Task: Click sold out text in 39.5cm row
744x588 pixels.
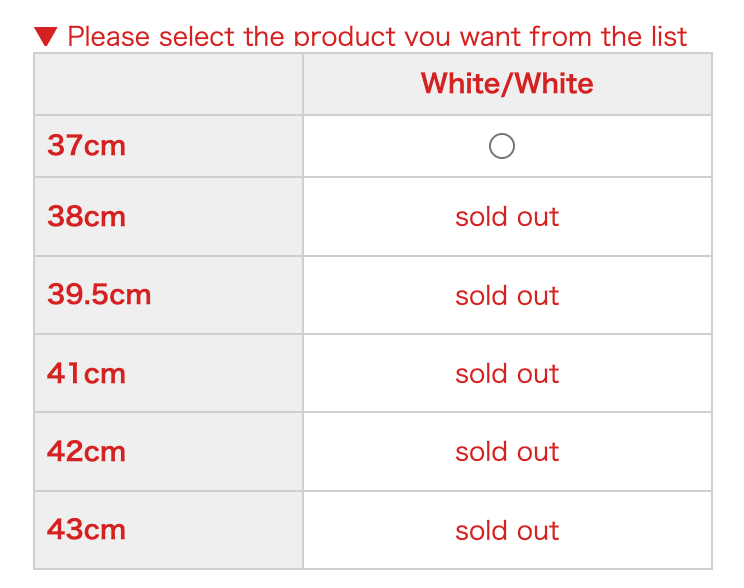Action: pyautogui.click(x=507, y=296)
